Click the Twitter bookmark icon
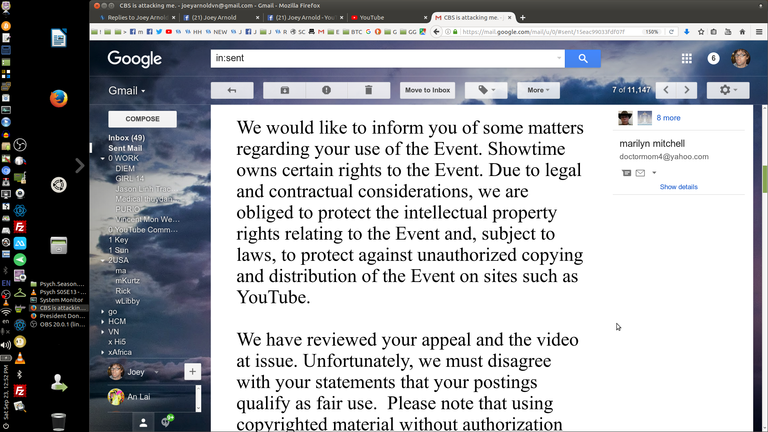Viewport: 768px width, 432px height. tap(159, 32)
